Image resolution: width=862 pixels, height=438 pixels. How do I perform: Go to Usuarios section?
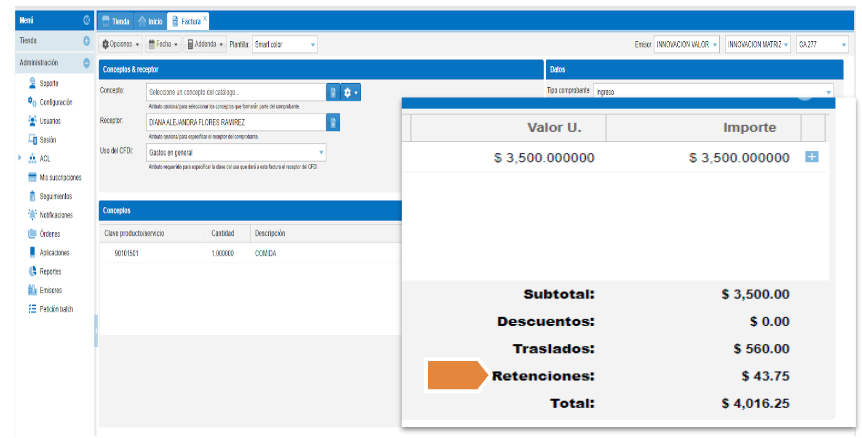(x=50, y=121)
